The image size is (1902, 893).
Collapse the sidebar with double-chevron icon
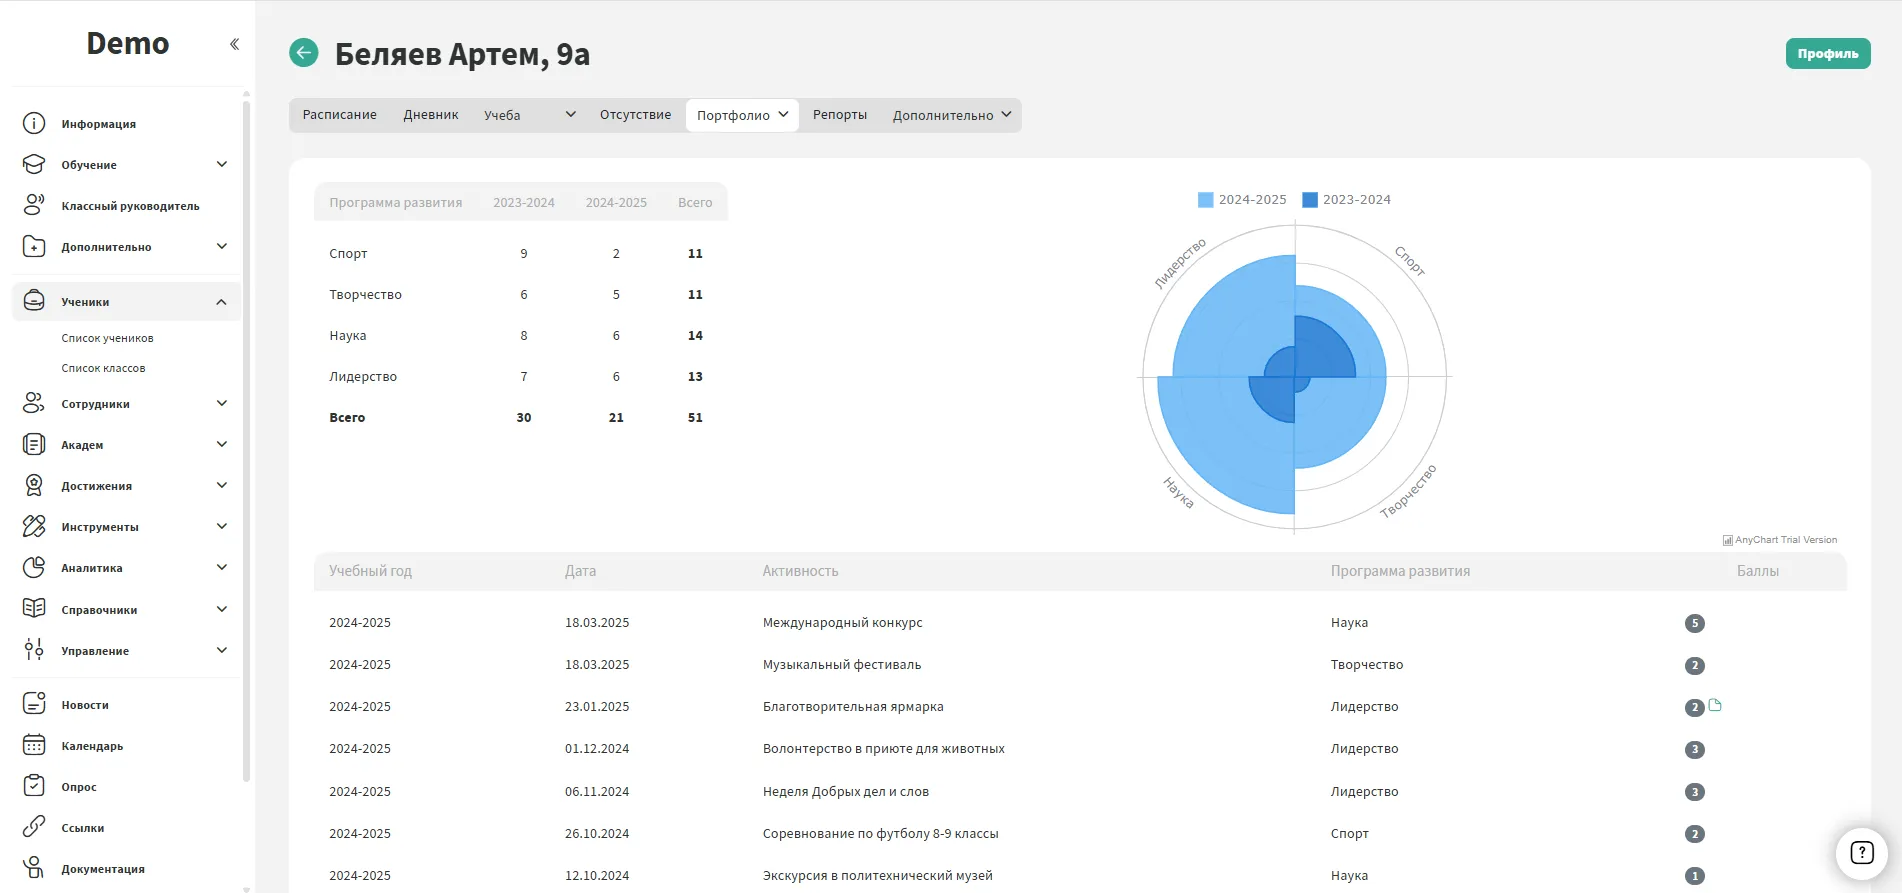point(234,44)
